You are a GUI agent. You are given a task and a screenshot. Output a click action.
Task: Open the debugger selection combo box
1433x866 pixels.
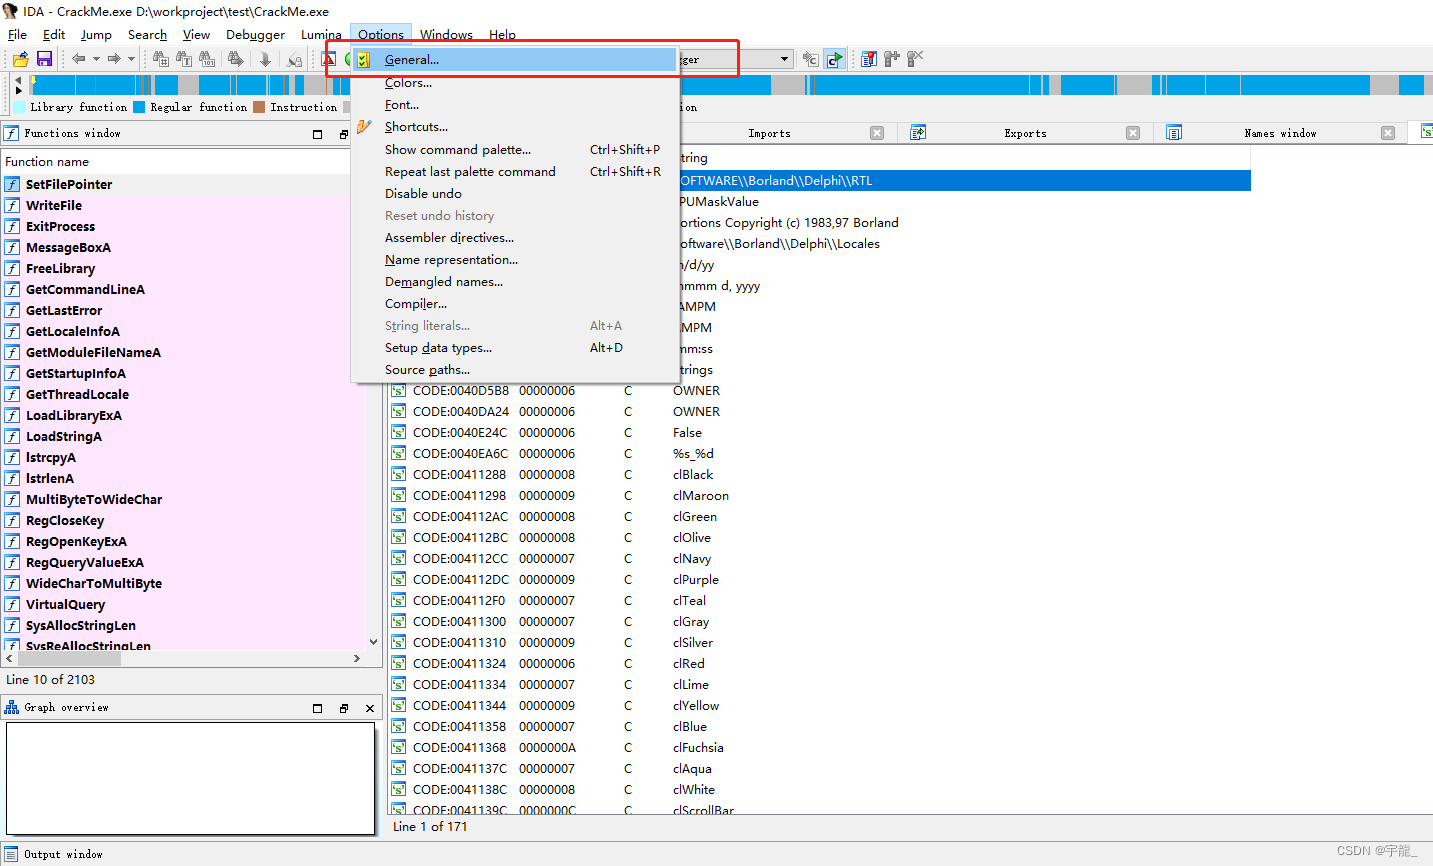click(x=737, y=59)
